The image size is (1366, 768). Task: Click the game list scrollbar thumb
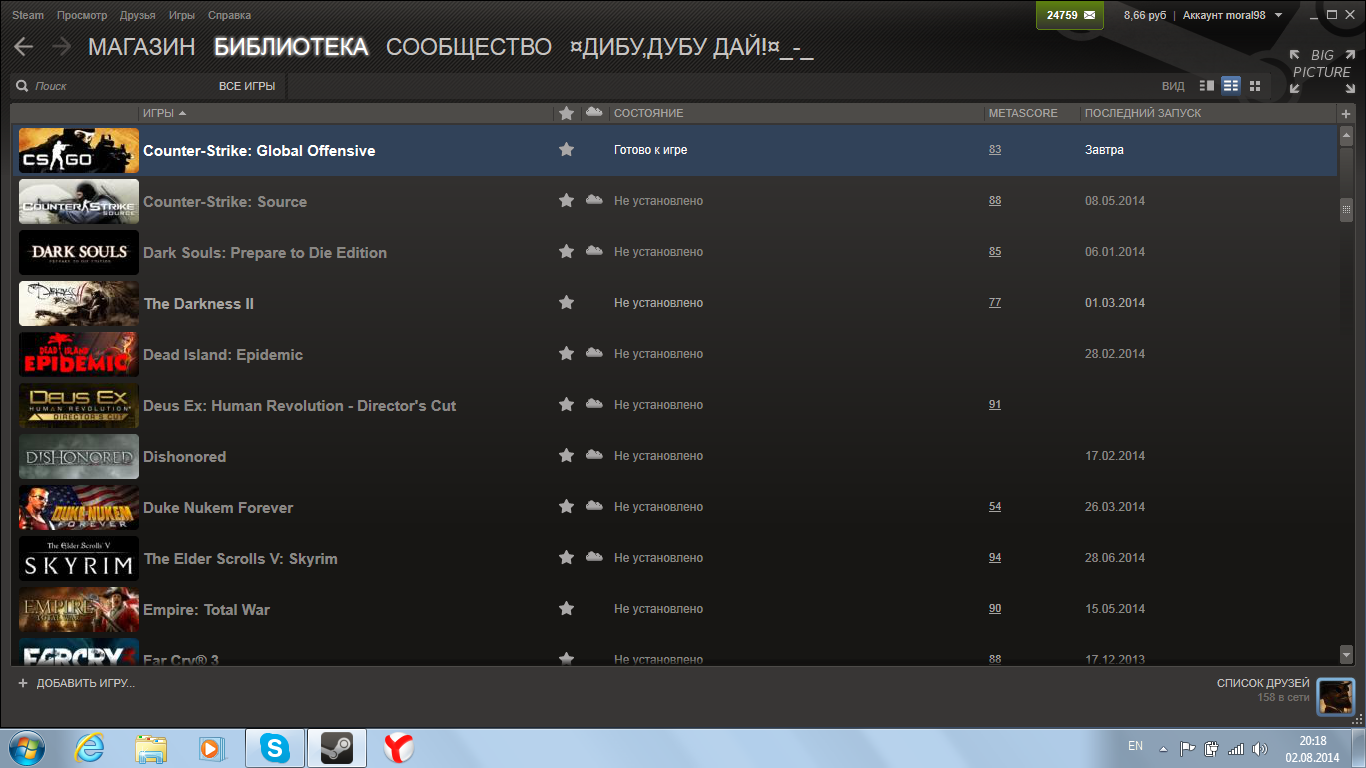(x=1346, y=210)
